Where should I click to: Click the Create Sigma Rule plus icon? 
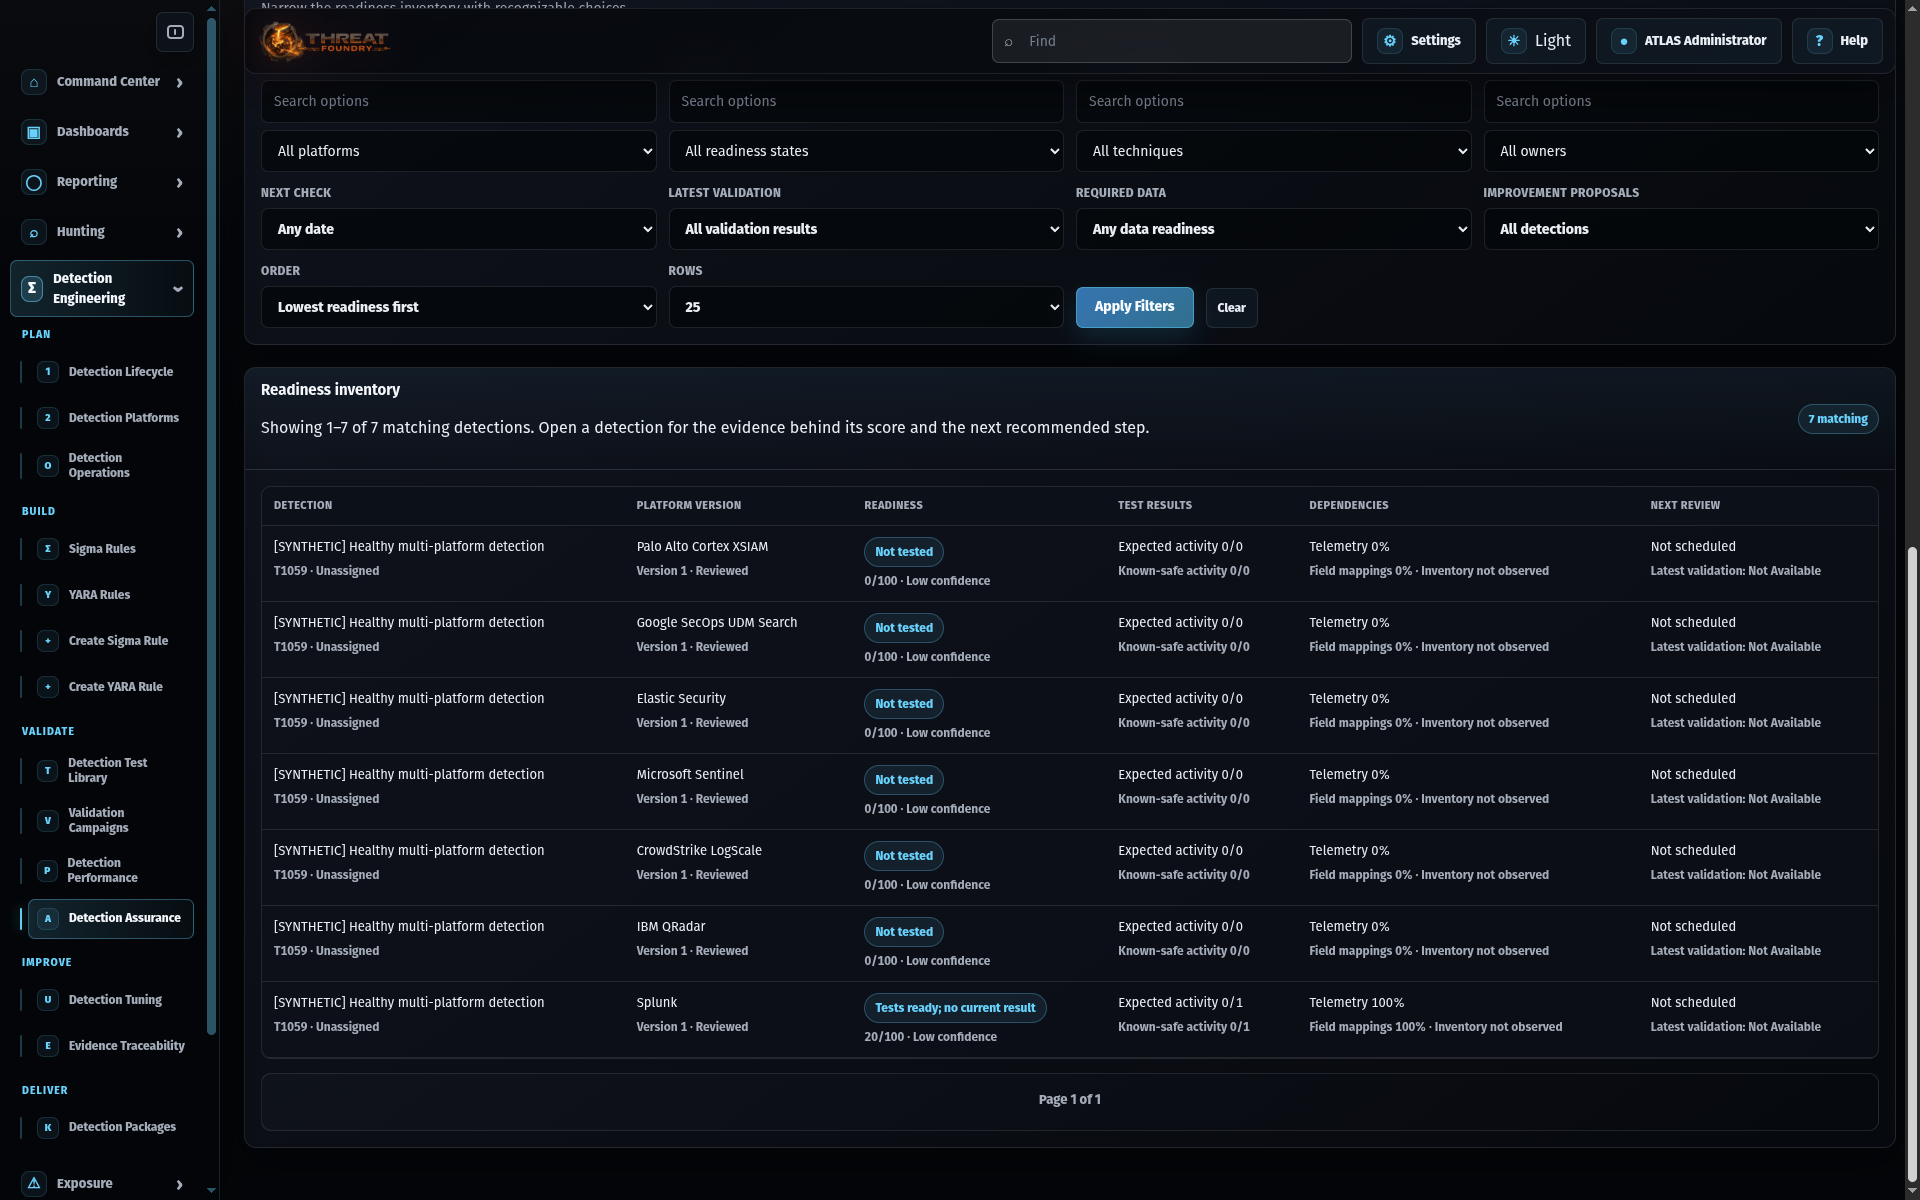48,641
